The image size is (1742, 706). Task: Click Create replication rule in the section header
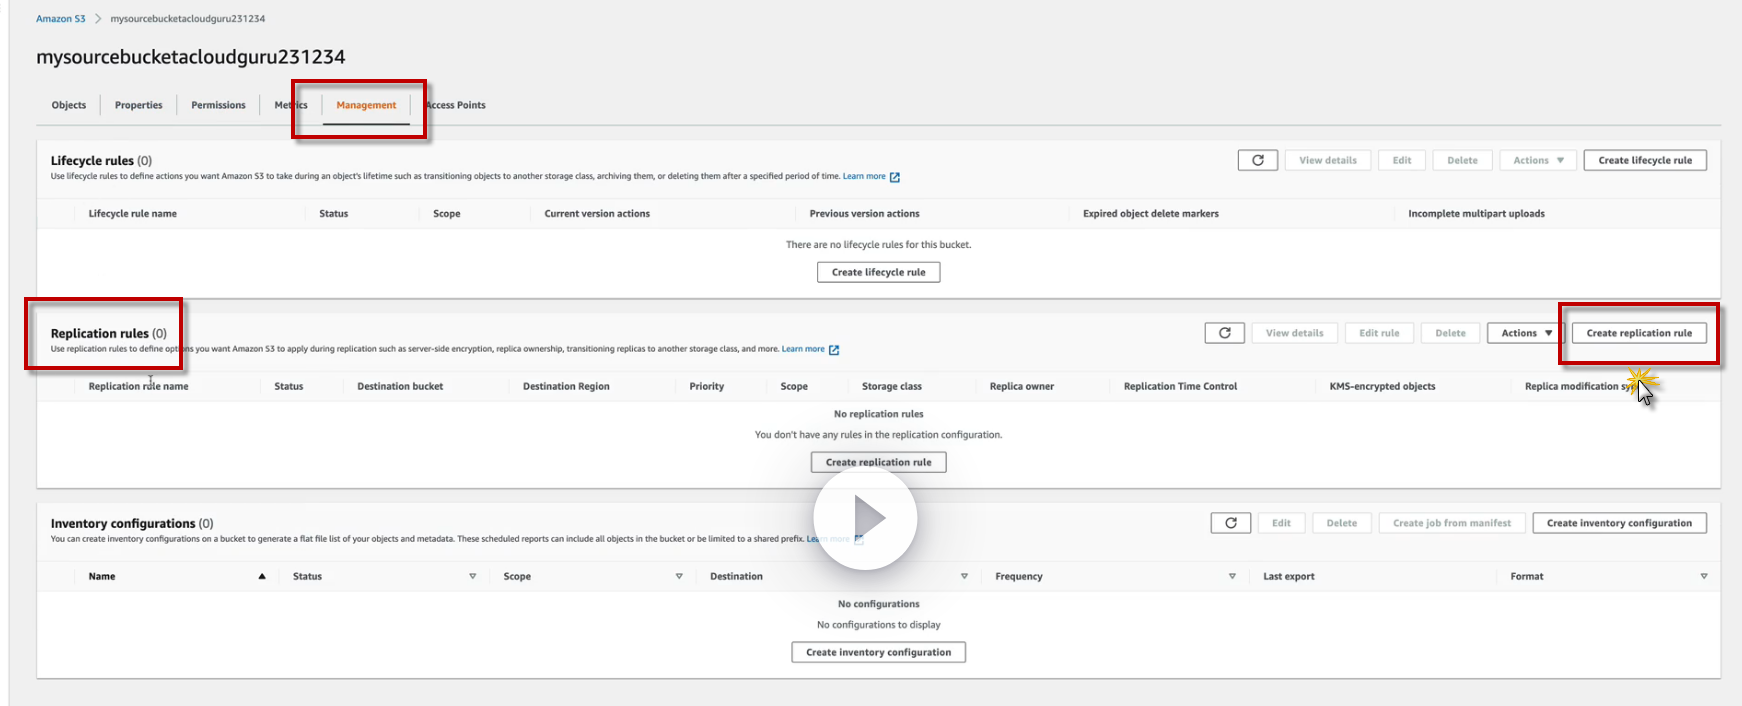click(1639, 333)
